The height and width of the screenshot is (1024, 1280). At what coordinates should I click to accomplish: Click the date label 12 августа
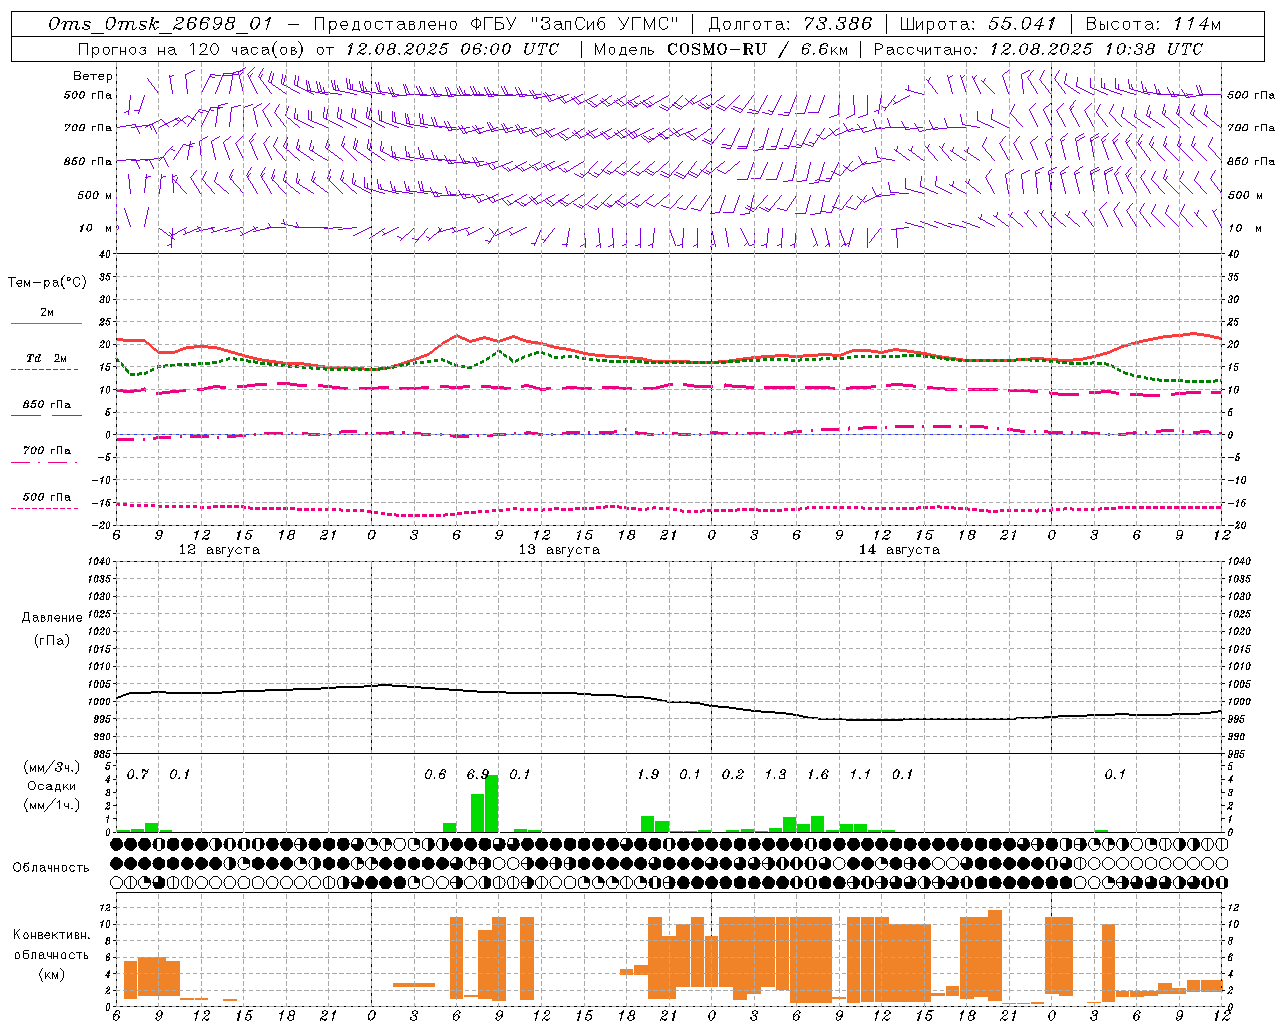point(219,550)
